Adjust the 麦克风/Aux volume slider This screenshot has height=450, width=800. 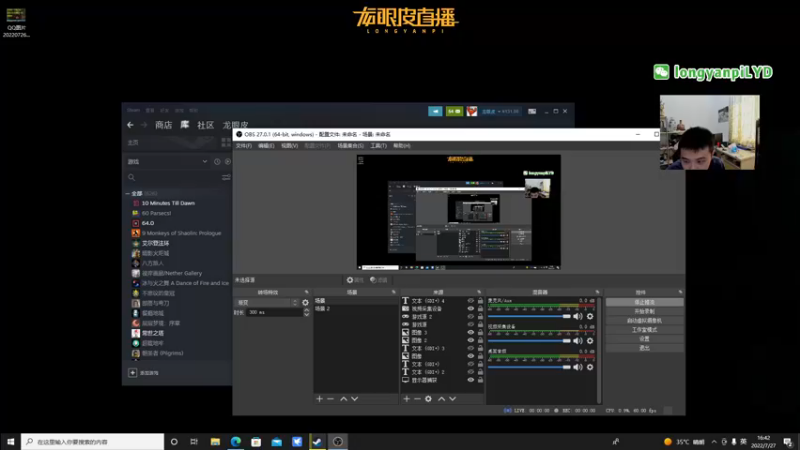coord(530,316)
